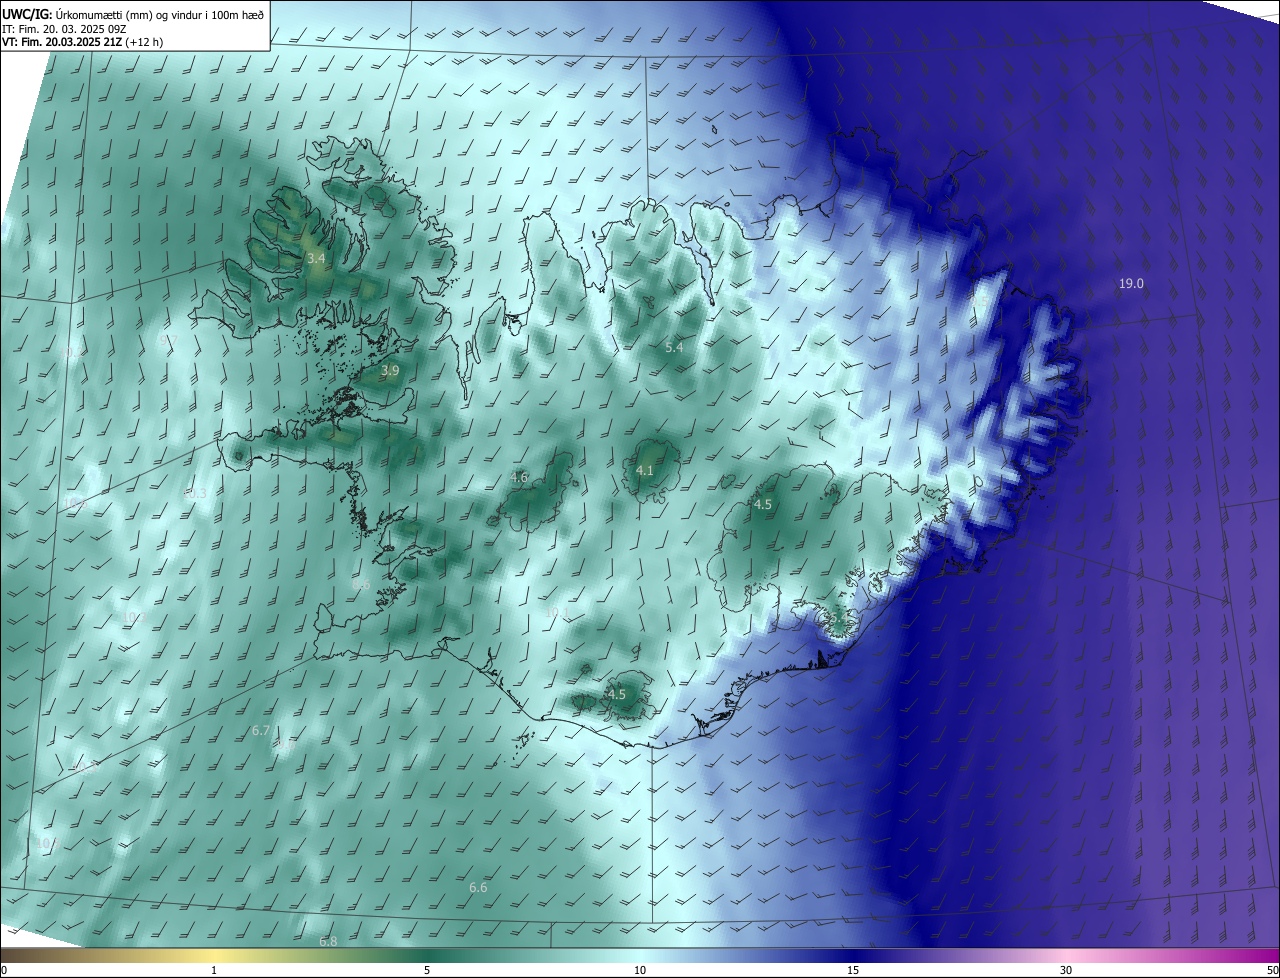Screen dimensions: 1280x978
Task: Click the colorbar tick label 50
Action: [x=1272, y=971]
